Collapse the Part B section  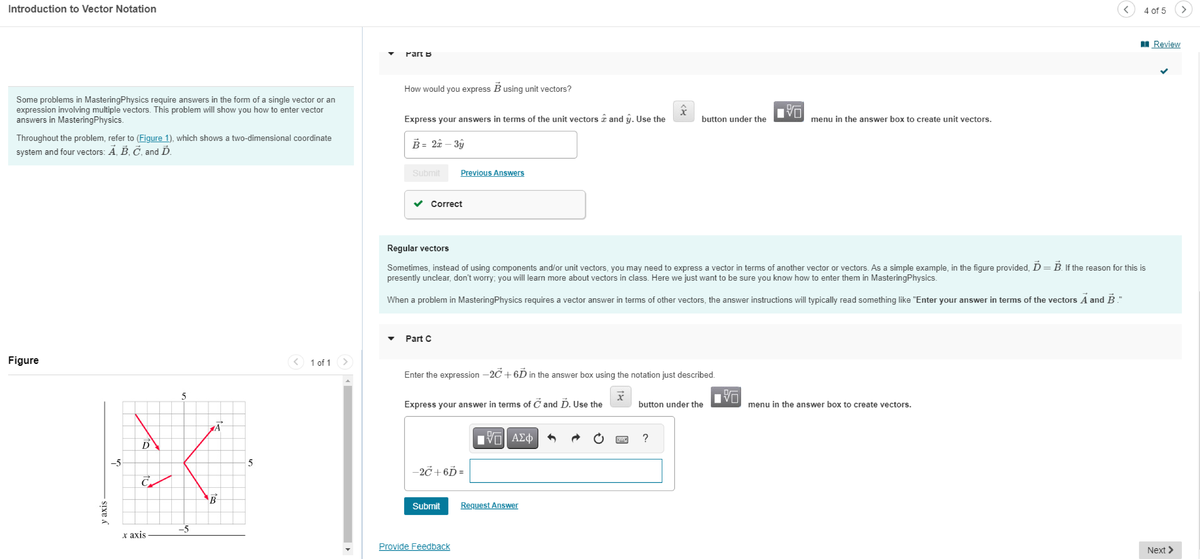392,53
